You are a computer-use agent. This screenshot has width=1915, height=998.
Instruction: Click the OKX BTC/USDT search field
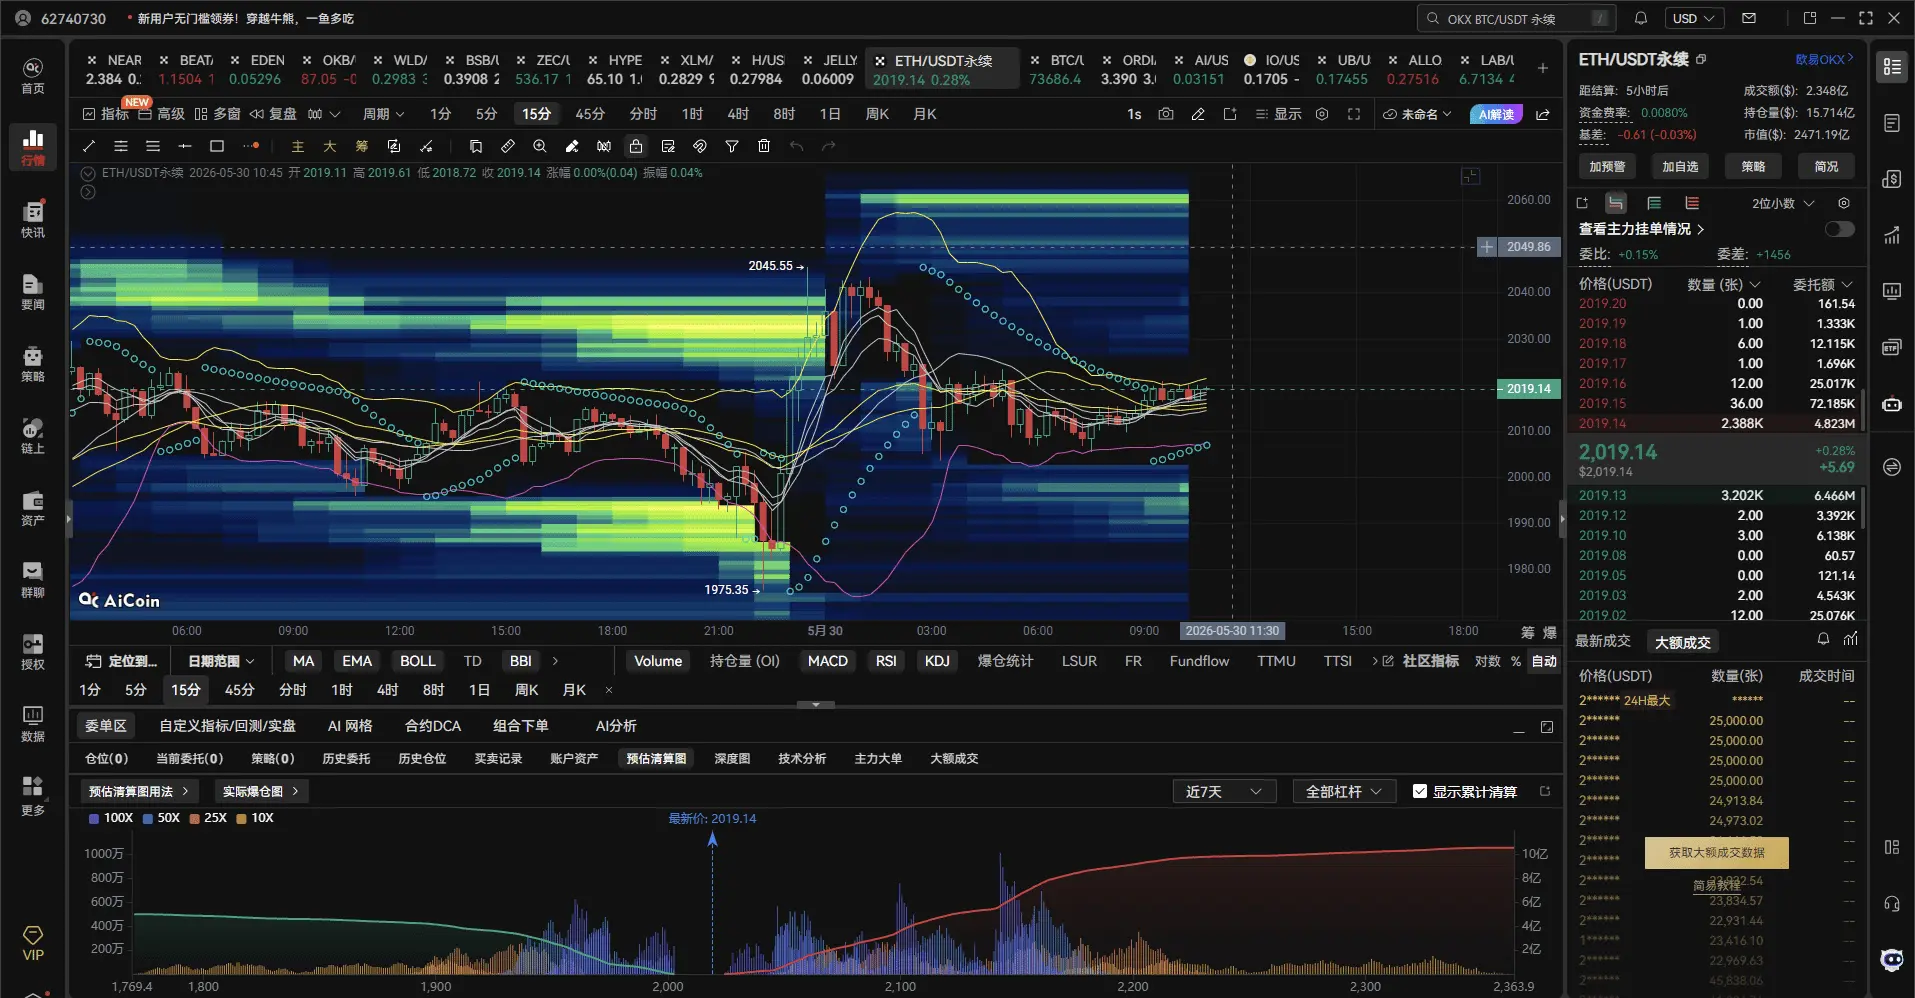tap(1517, 18)
